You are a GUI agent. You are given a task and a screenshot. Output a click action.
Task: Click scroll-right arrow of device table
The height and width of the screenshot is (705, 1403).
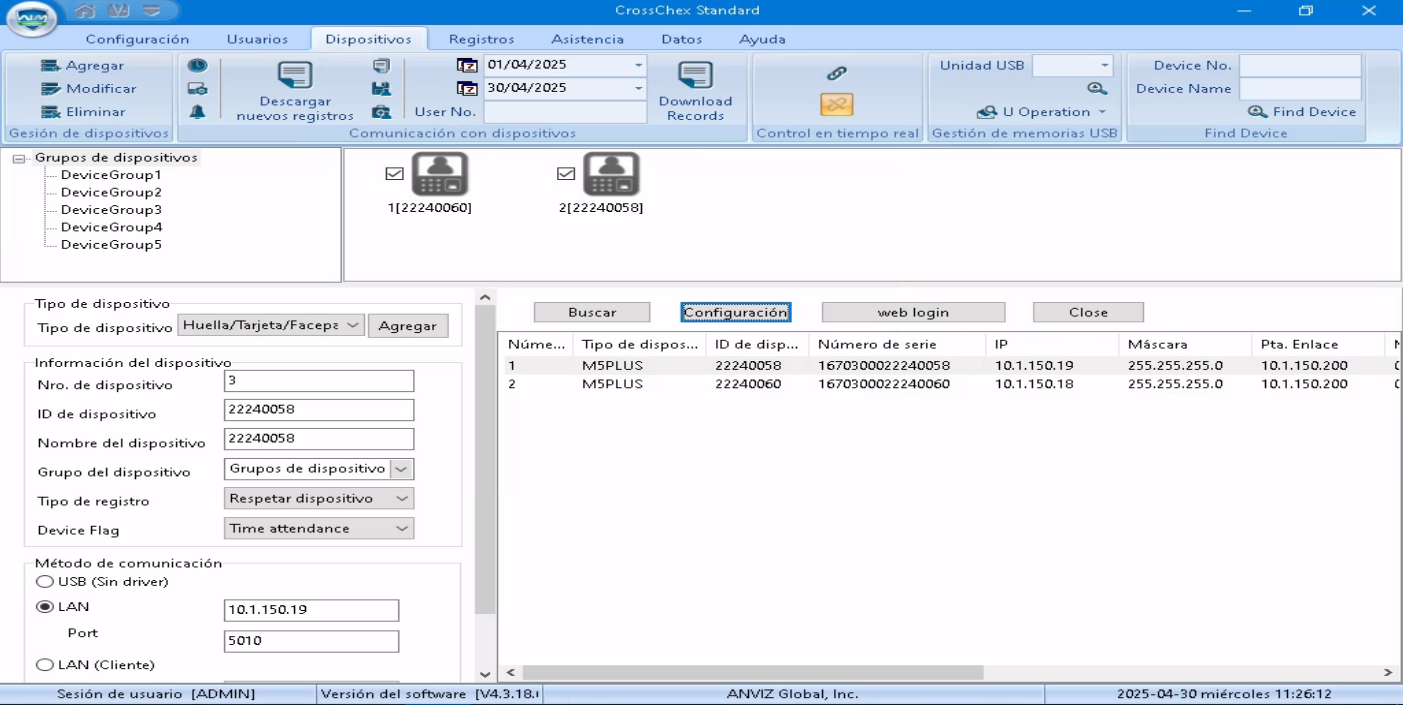[1388, 673]
